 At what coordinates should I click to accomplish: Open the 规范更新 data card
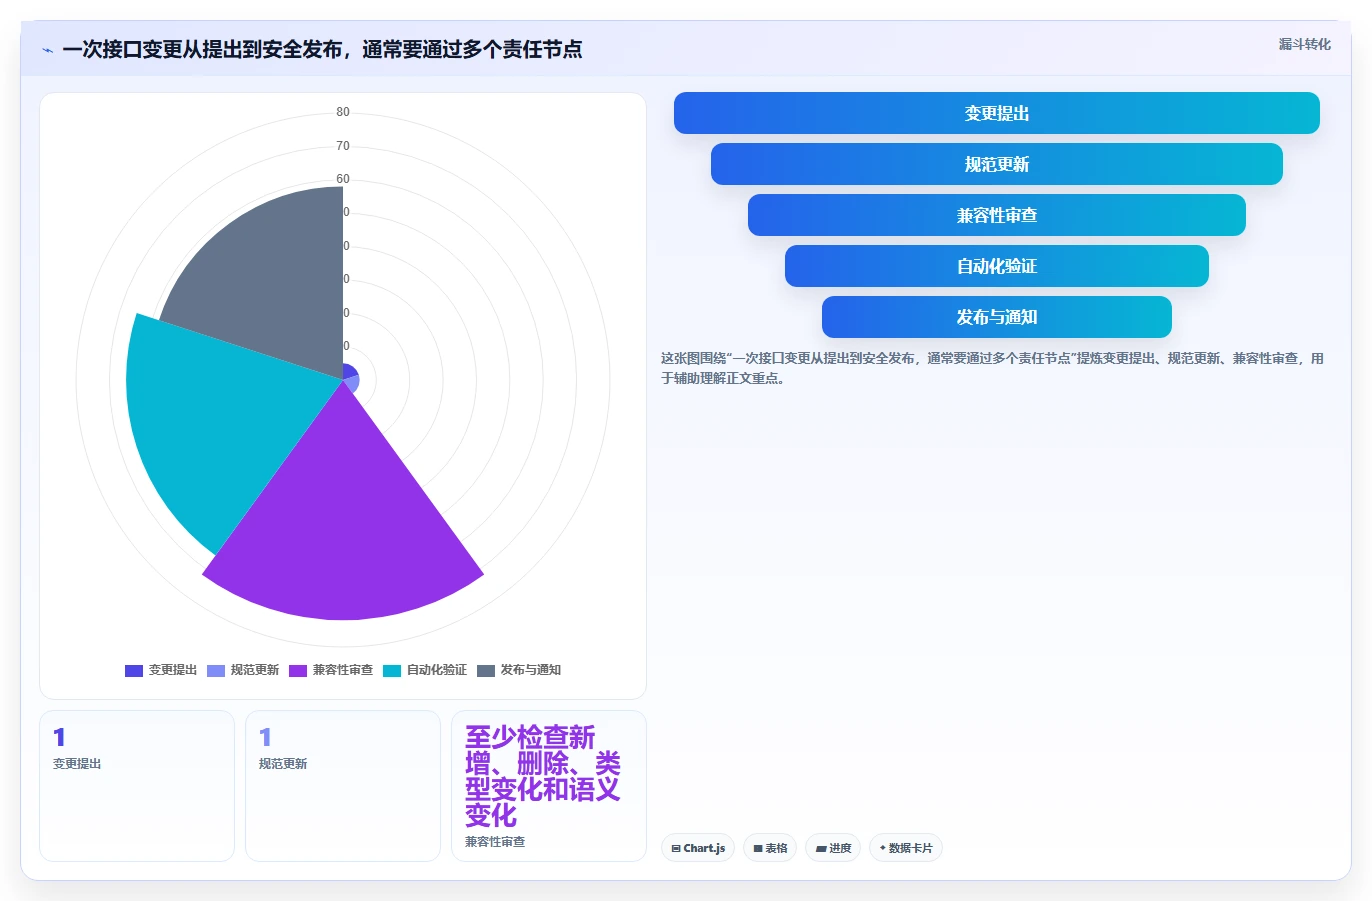coord(343,786)
